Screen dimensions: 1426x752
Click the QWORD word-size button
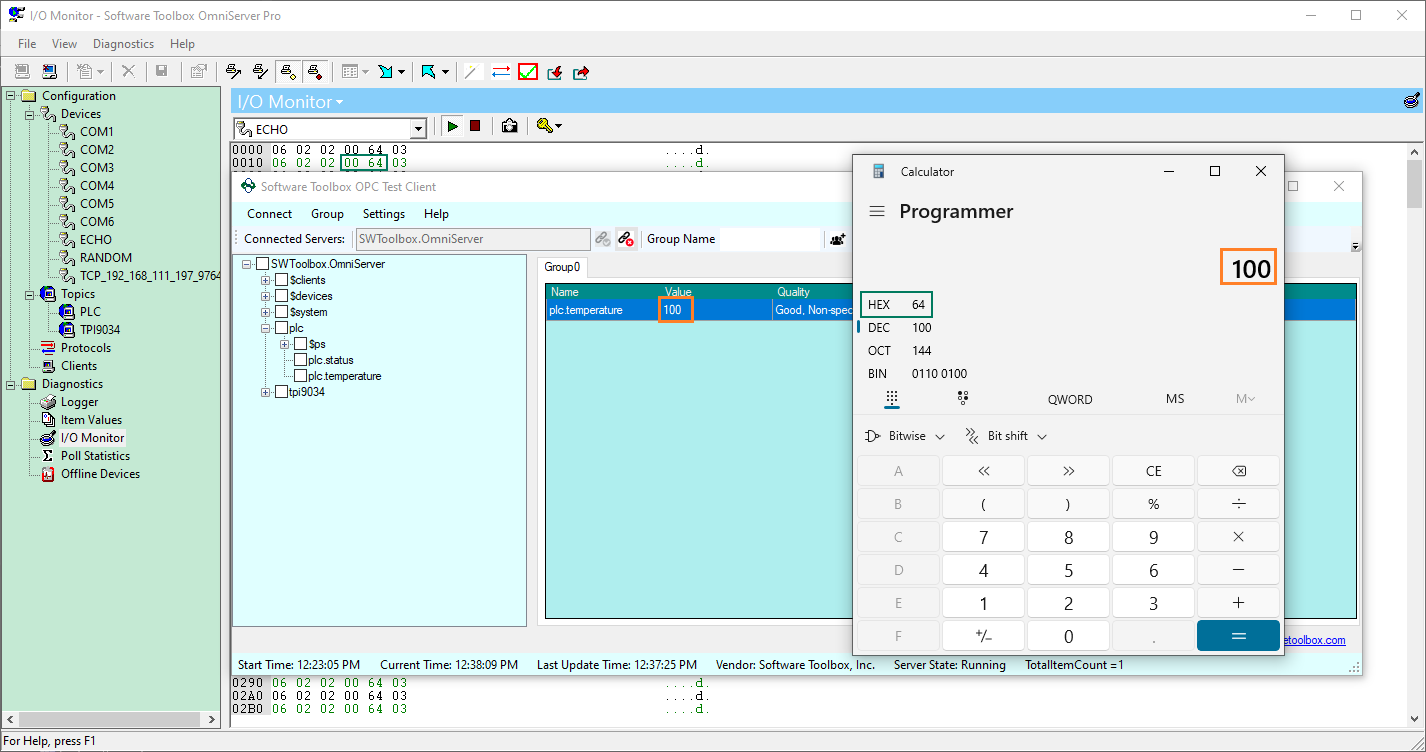(1069, 399)
